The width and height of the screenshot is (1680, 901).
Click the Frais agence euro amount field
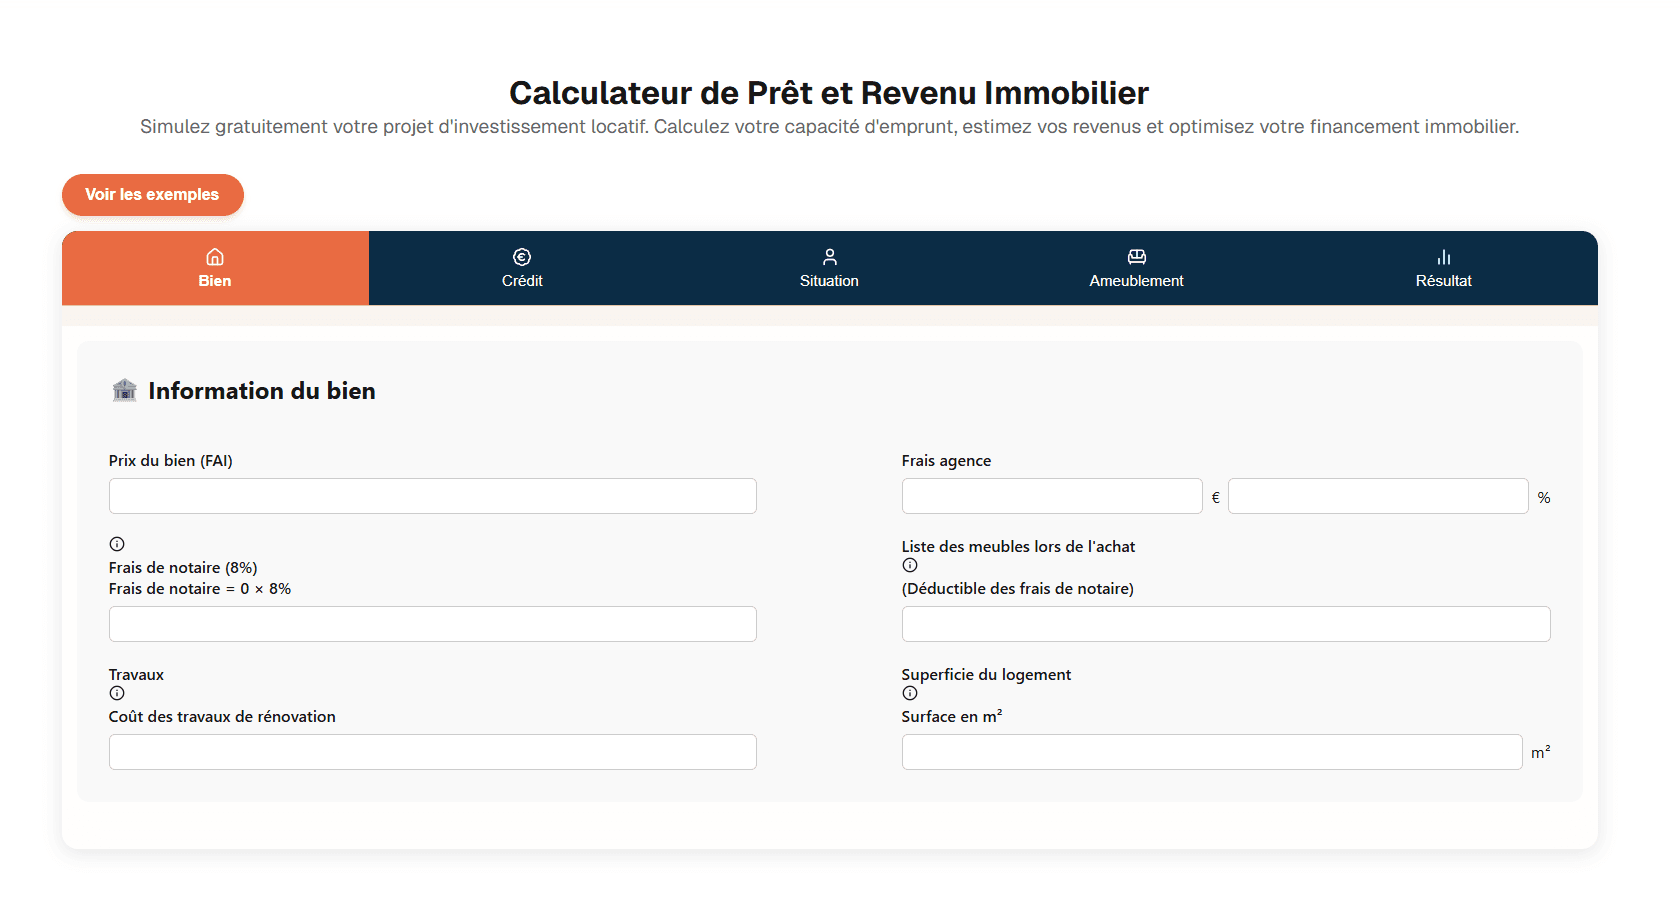(1051, 496)
